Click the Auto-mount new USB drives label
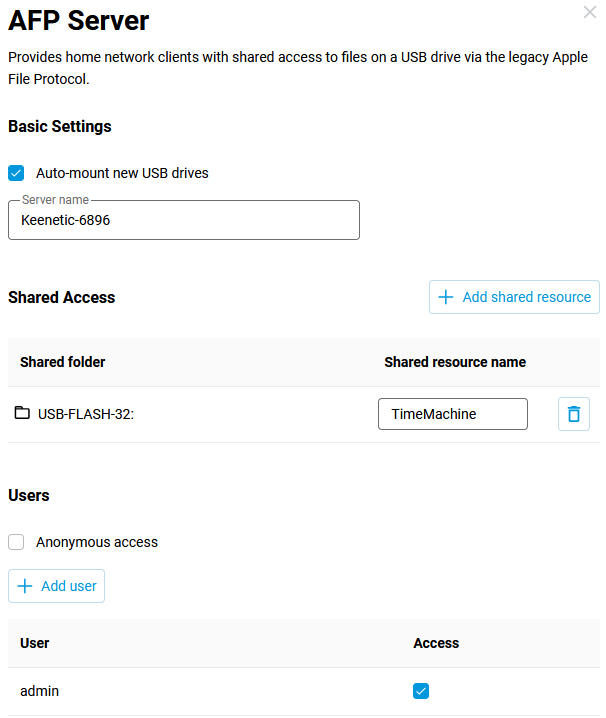 [122, 173]
